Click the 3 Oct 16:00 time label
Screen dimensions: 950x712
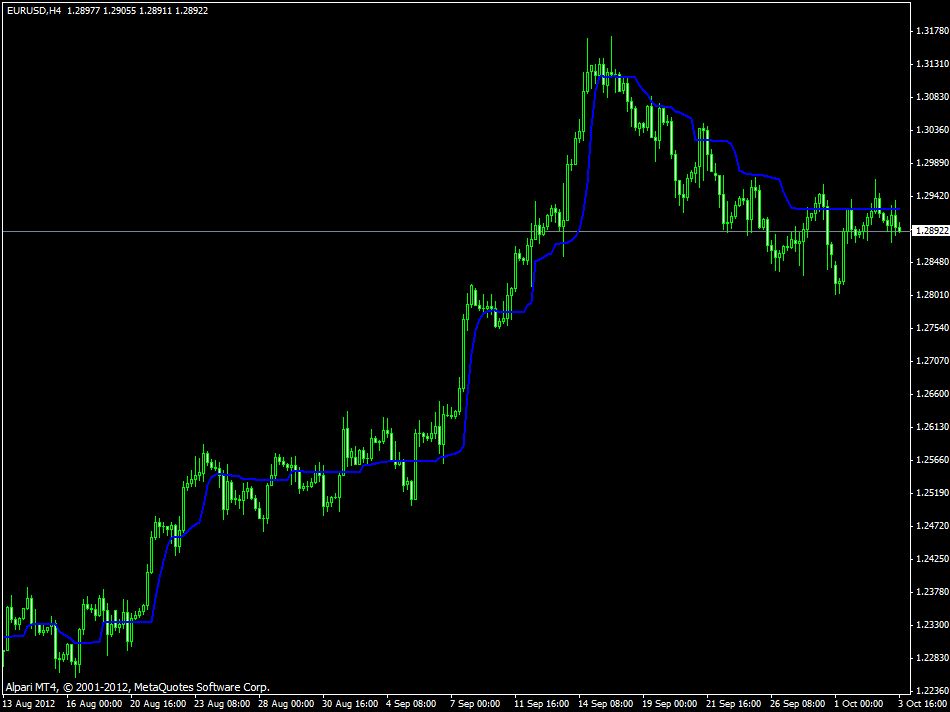[923, 705]
